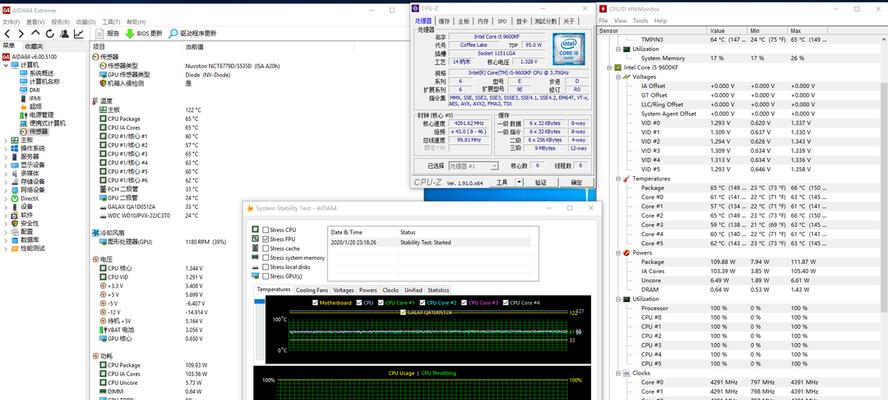
Task: Open the 测试分数 tab in CPU-Z
Action: [545, 21]
